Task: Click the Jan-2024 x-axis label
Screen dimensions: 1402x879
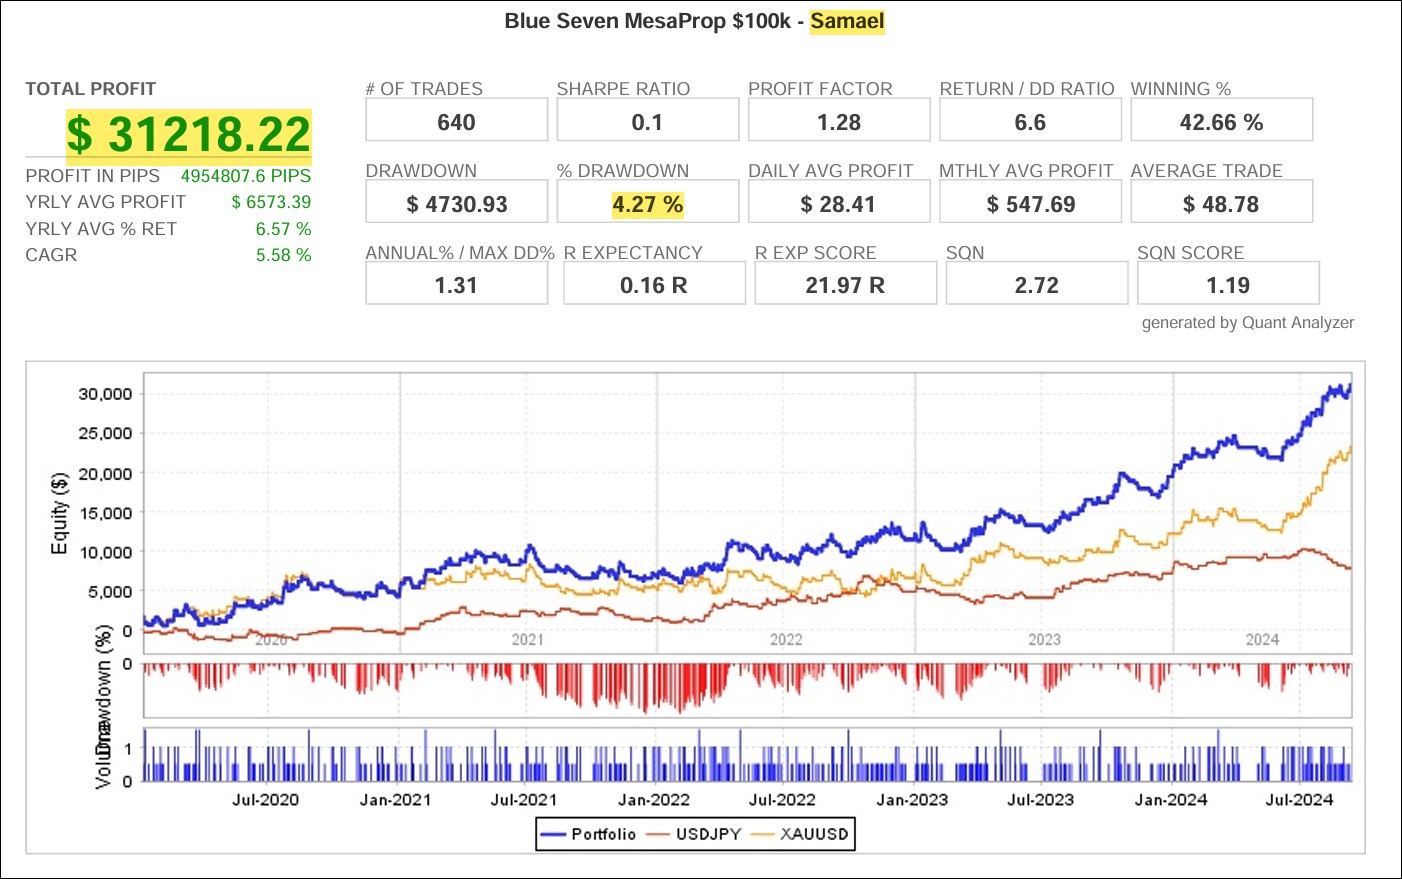Action: point(1171,800)
